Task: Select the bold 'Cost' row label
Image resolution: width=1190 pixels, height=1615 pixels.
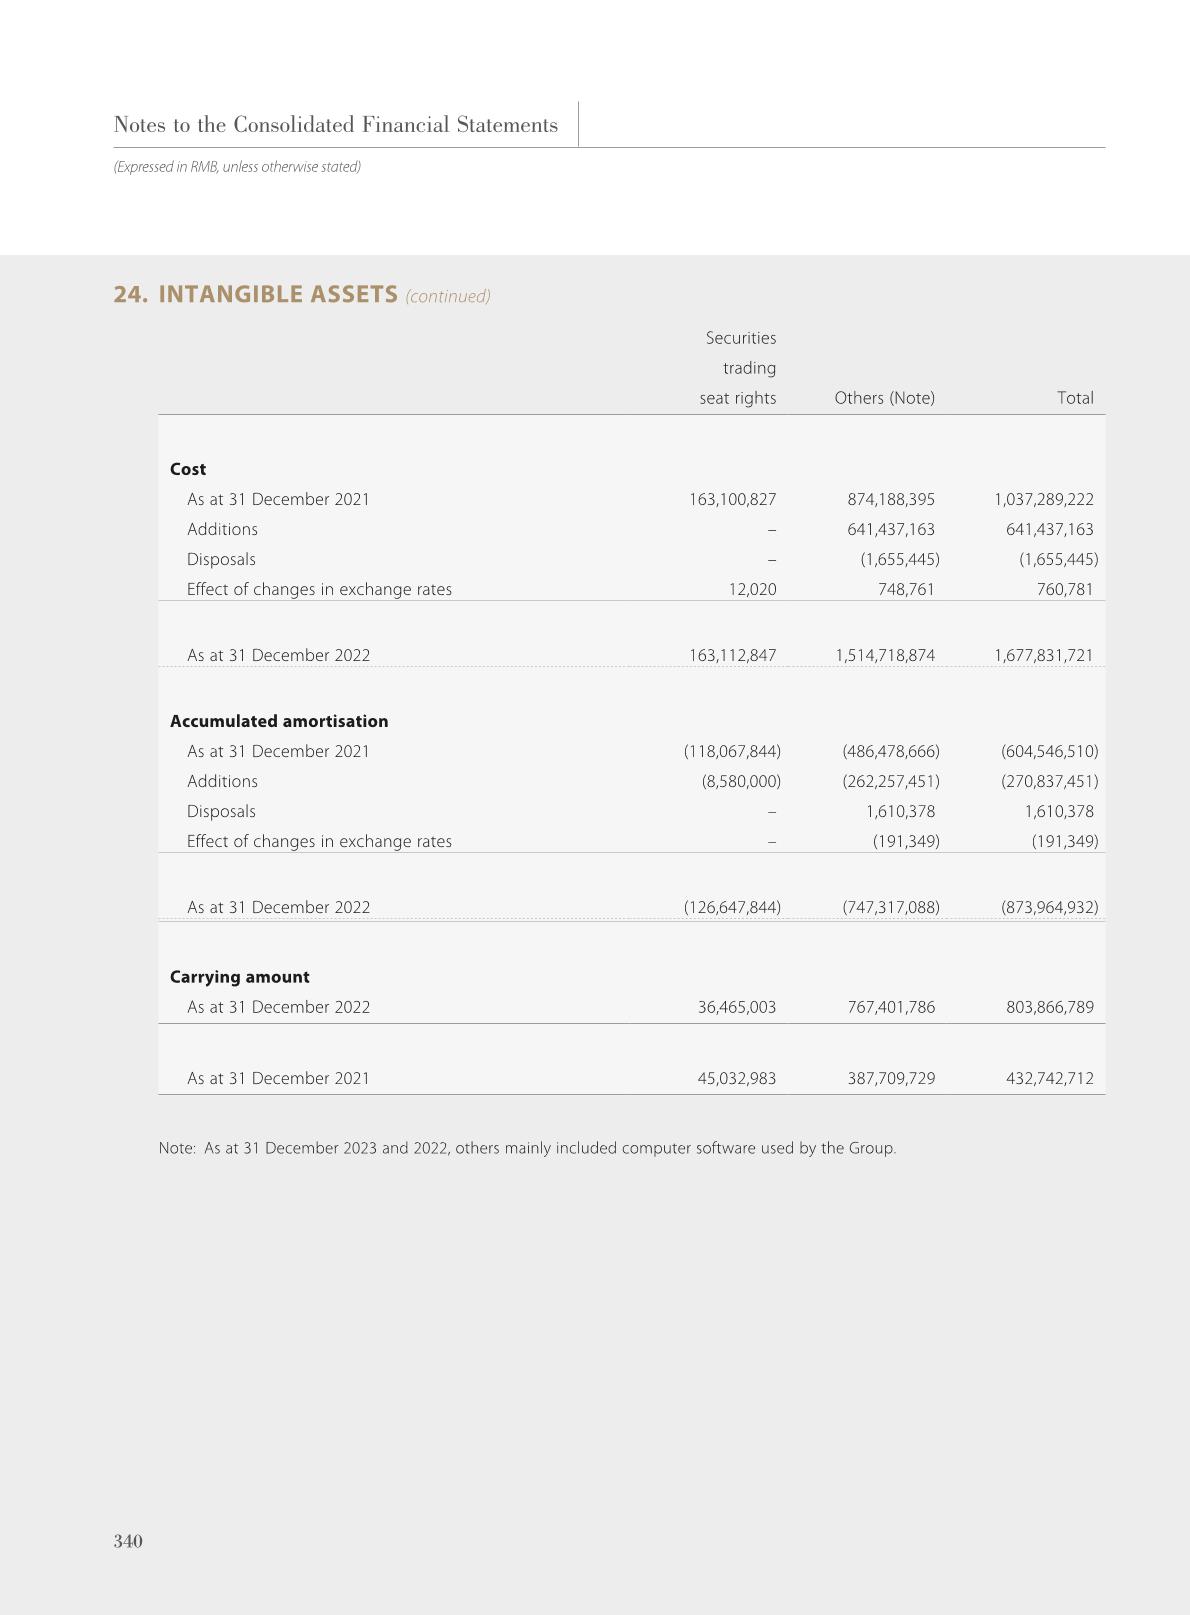Action: 188,469
